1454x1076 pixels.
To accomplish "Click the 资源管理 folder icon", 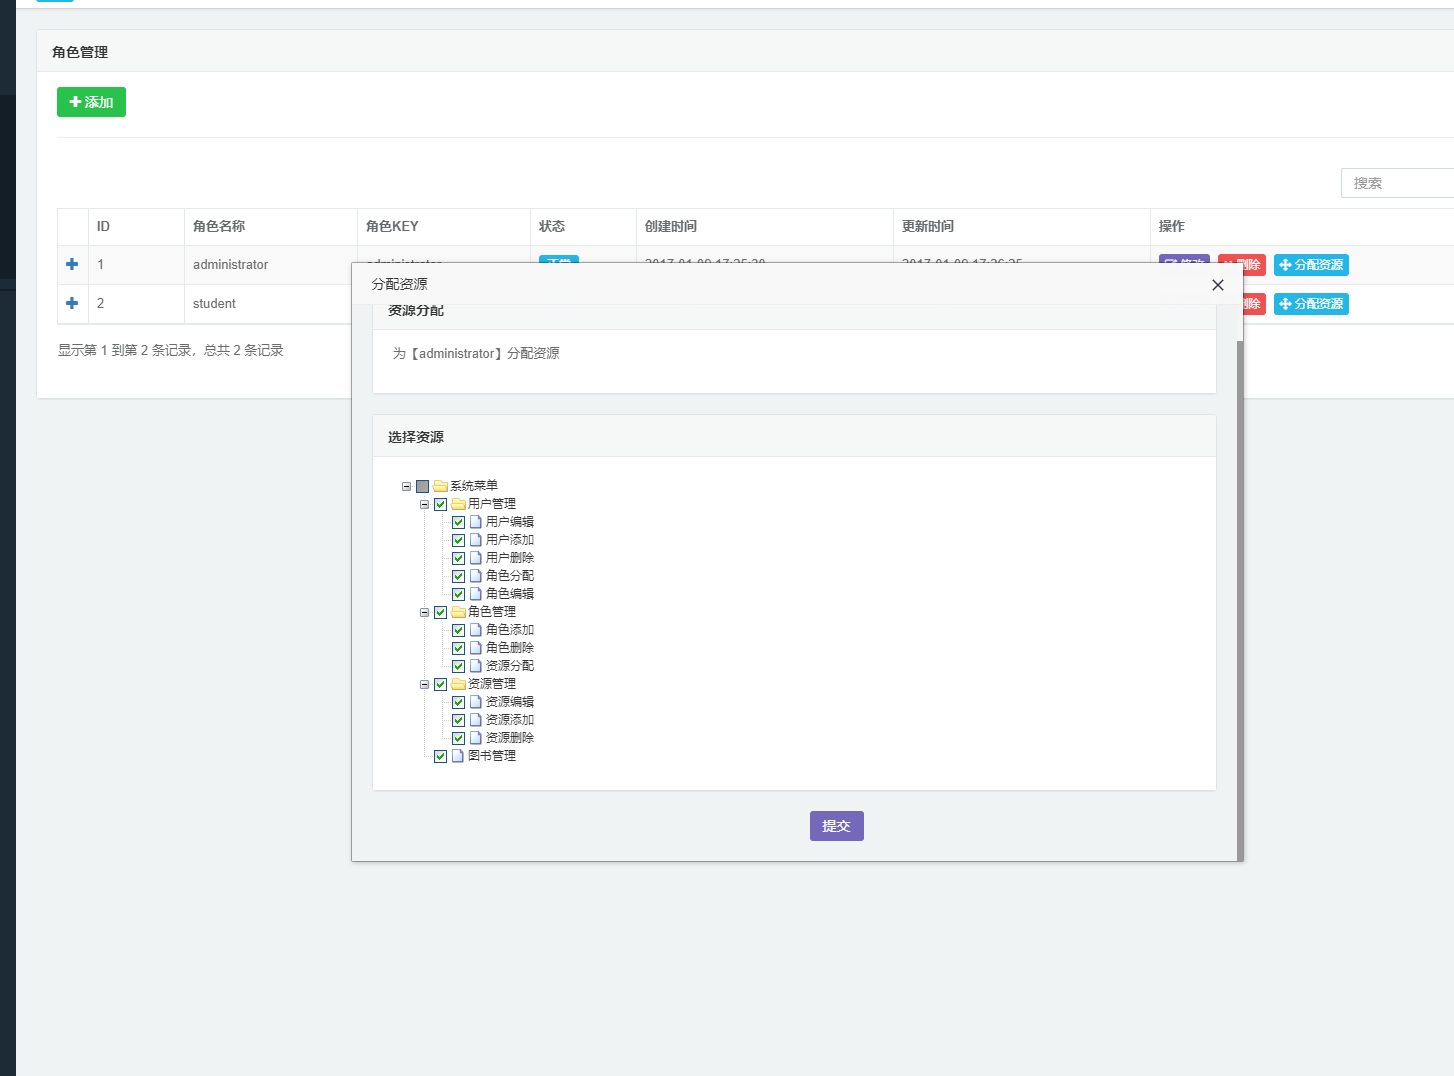I will click(x=458, y=684).
